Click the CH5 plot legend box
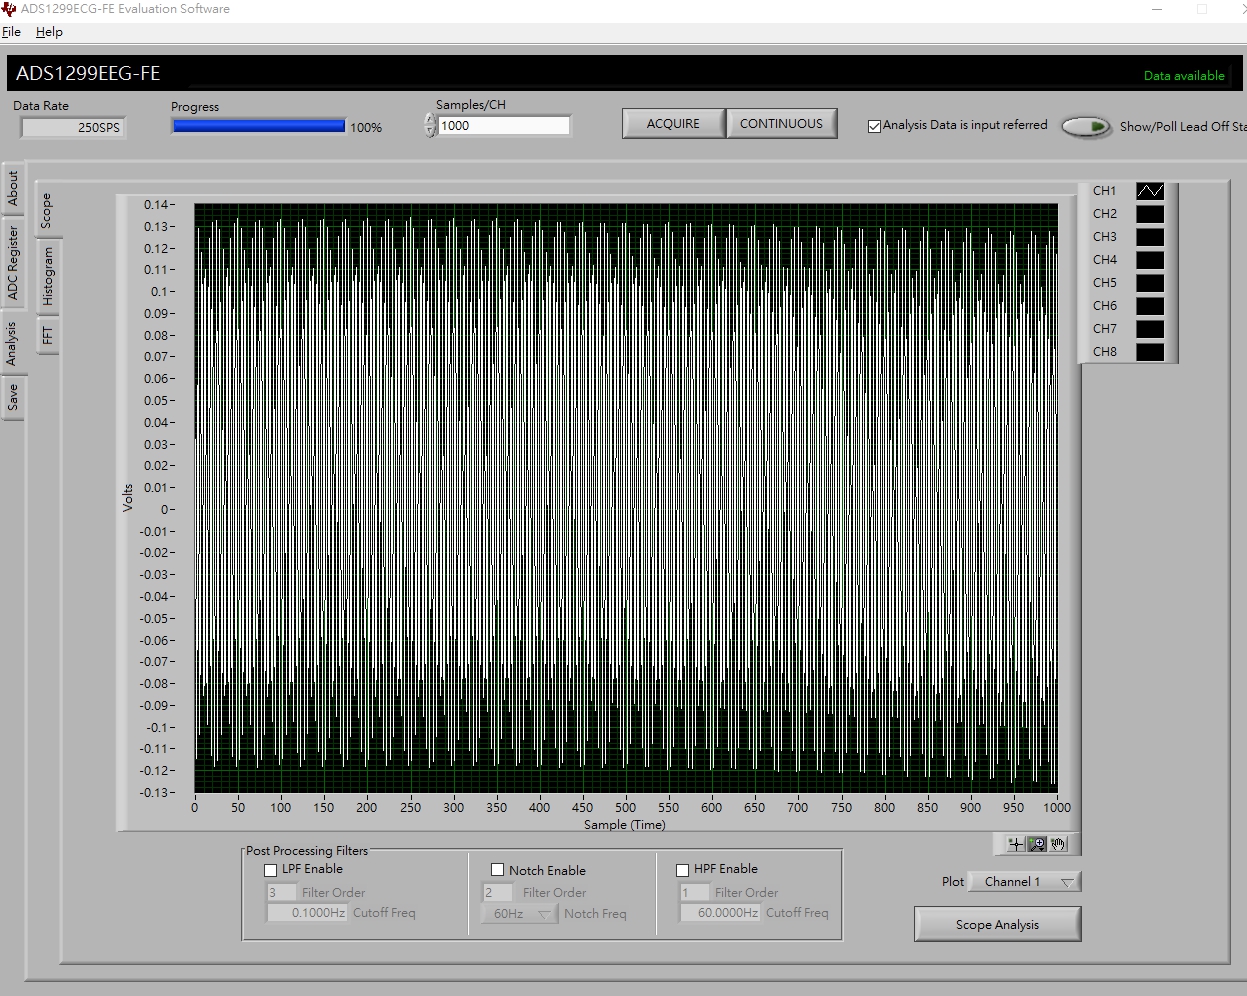Viewport: 1247px width, 996px height. [1150, 283]
